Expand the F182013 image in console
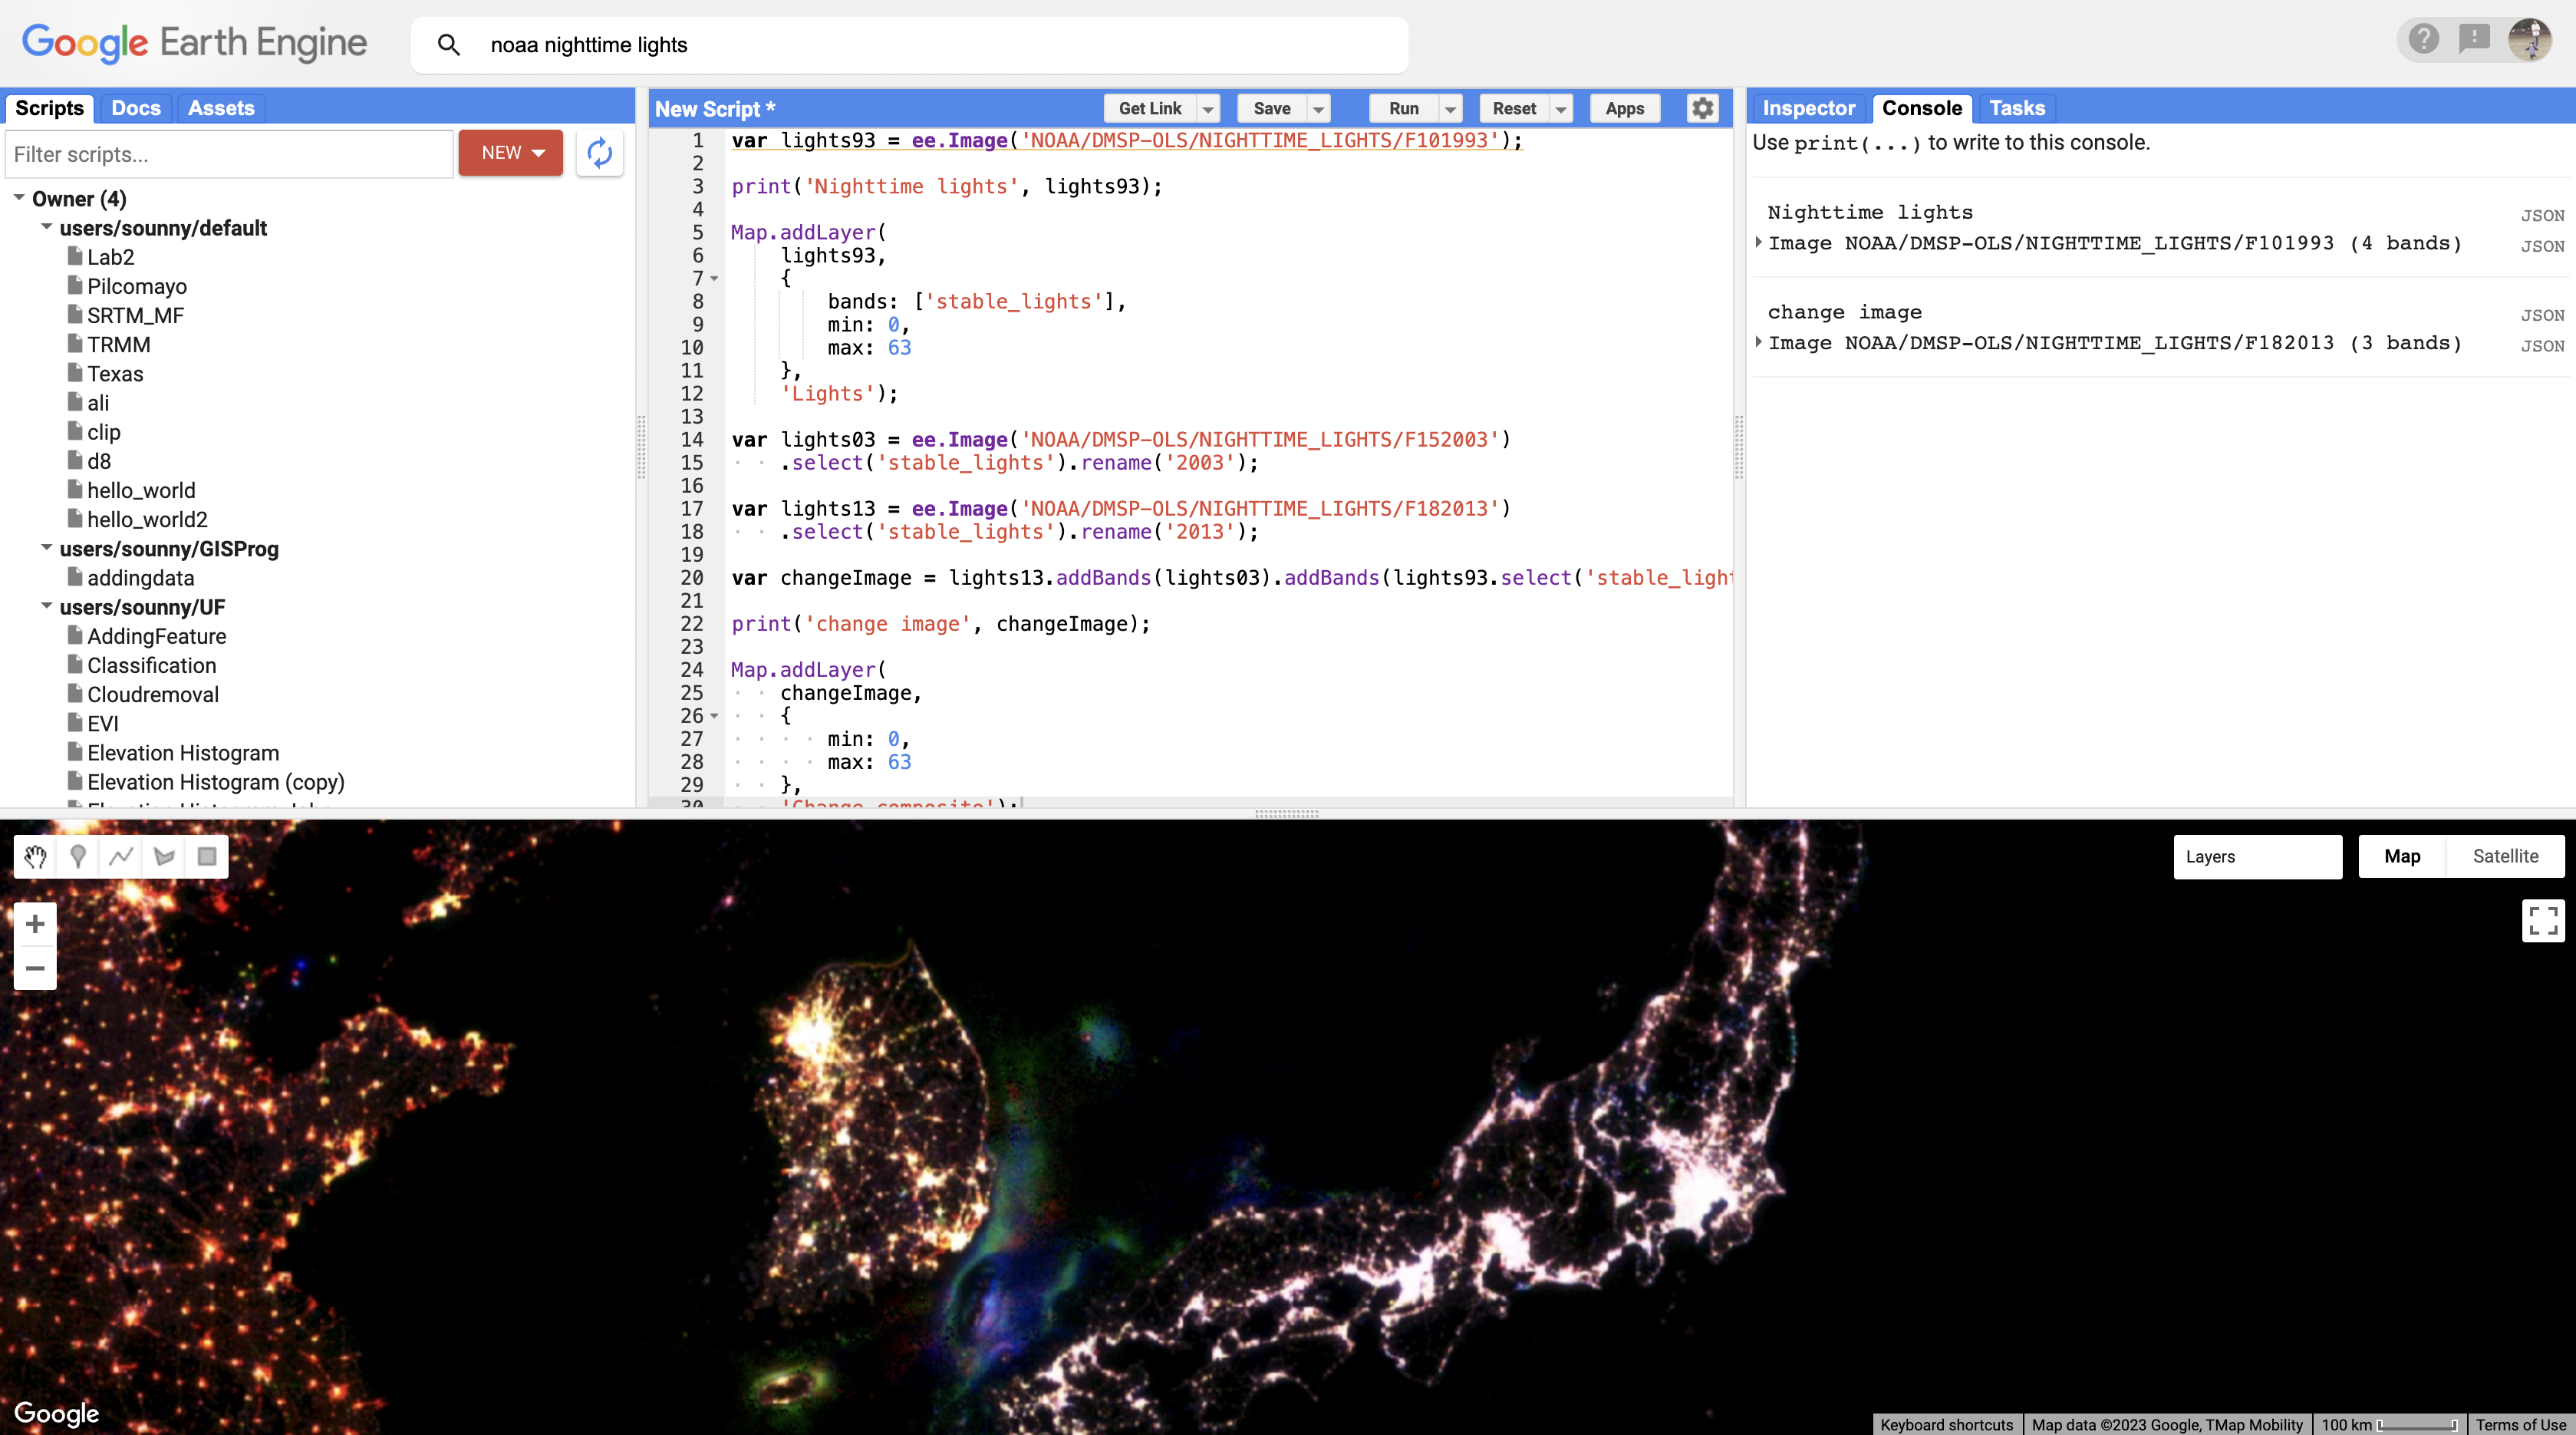Viewport: 2576px width, 1435px height. [1759, 342]
